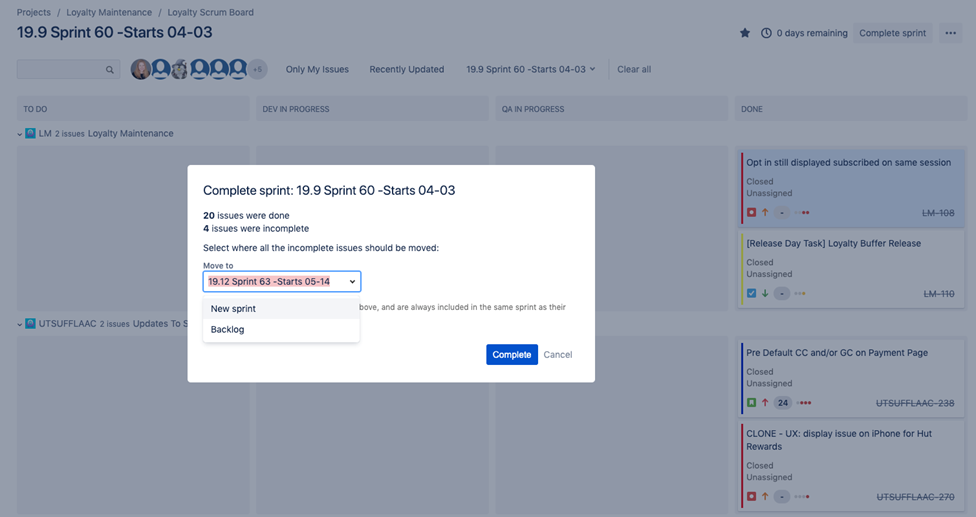The height and width of the screenshot is (517, 976).
Task: Click the days-in-column dots on UTSUFFLAAC-238
Action: click(x=804, y=403)
